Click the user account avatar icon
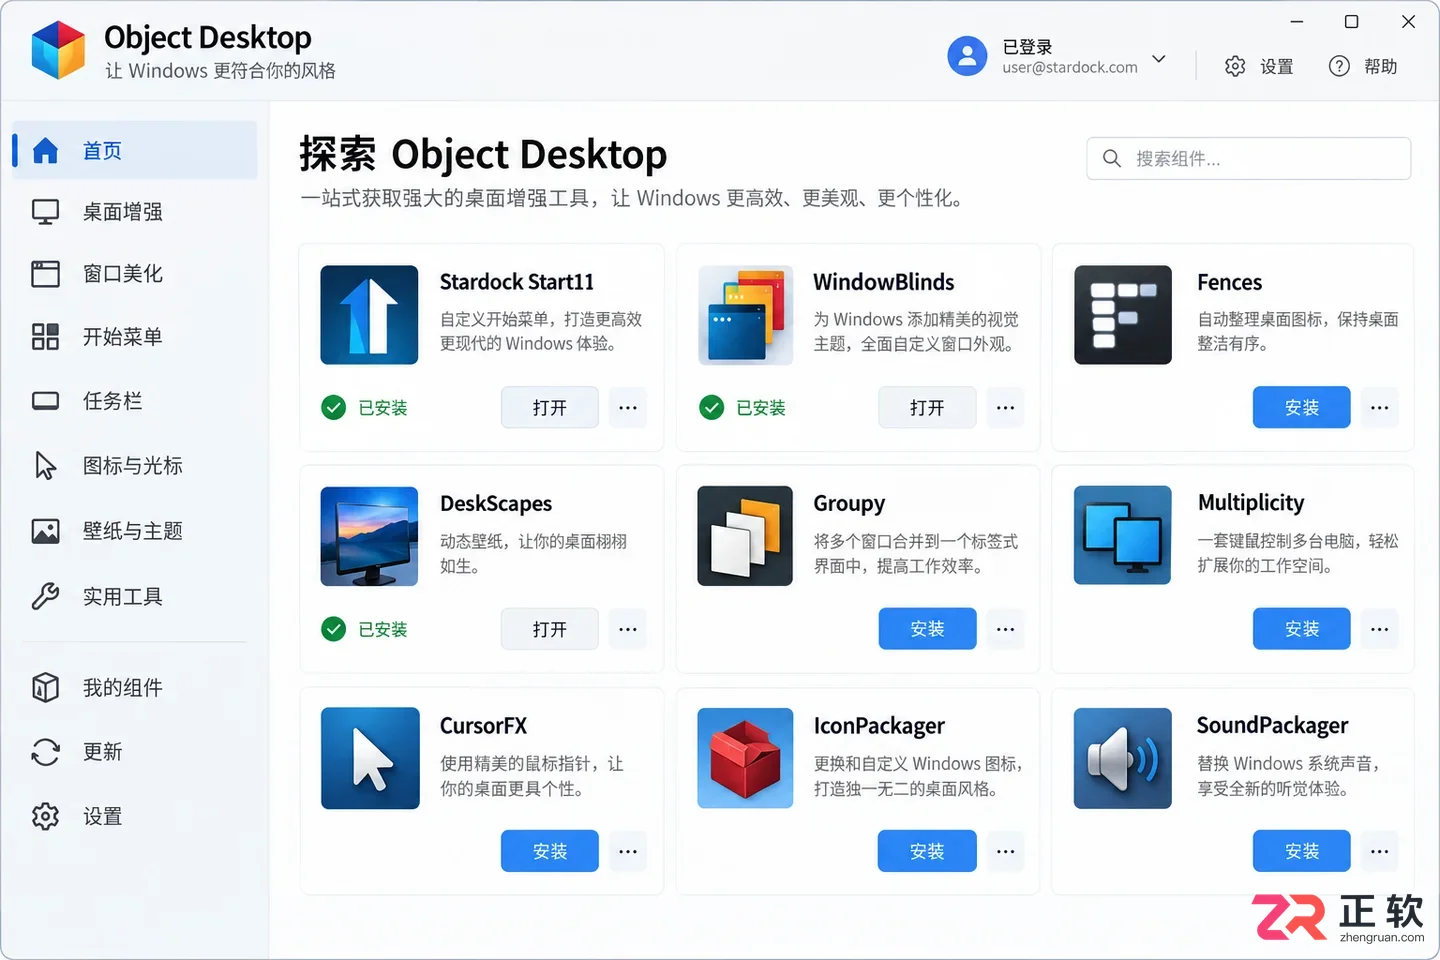Viewport: 1440px width, 960px height. (x=967, y=56)
